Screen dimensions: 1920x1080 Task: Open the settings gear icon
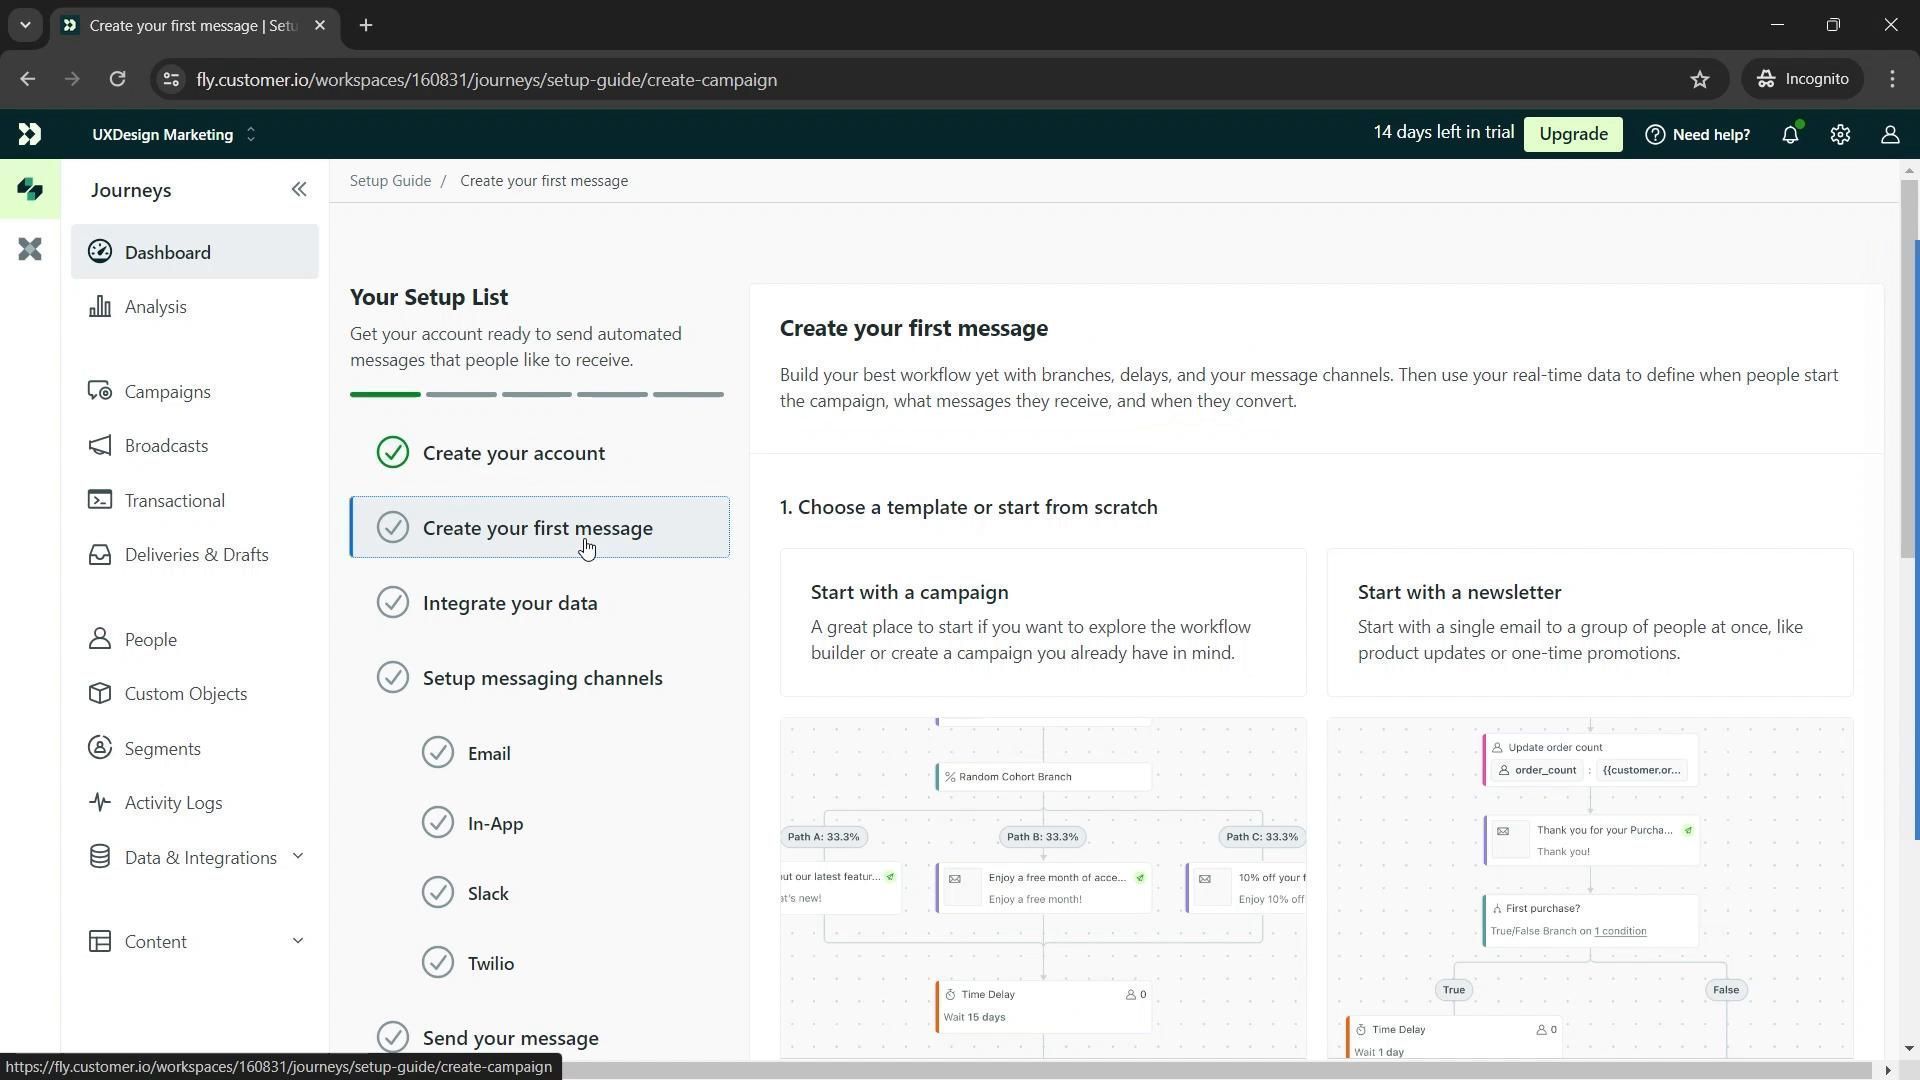(x=1840, y=135)
